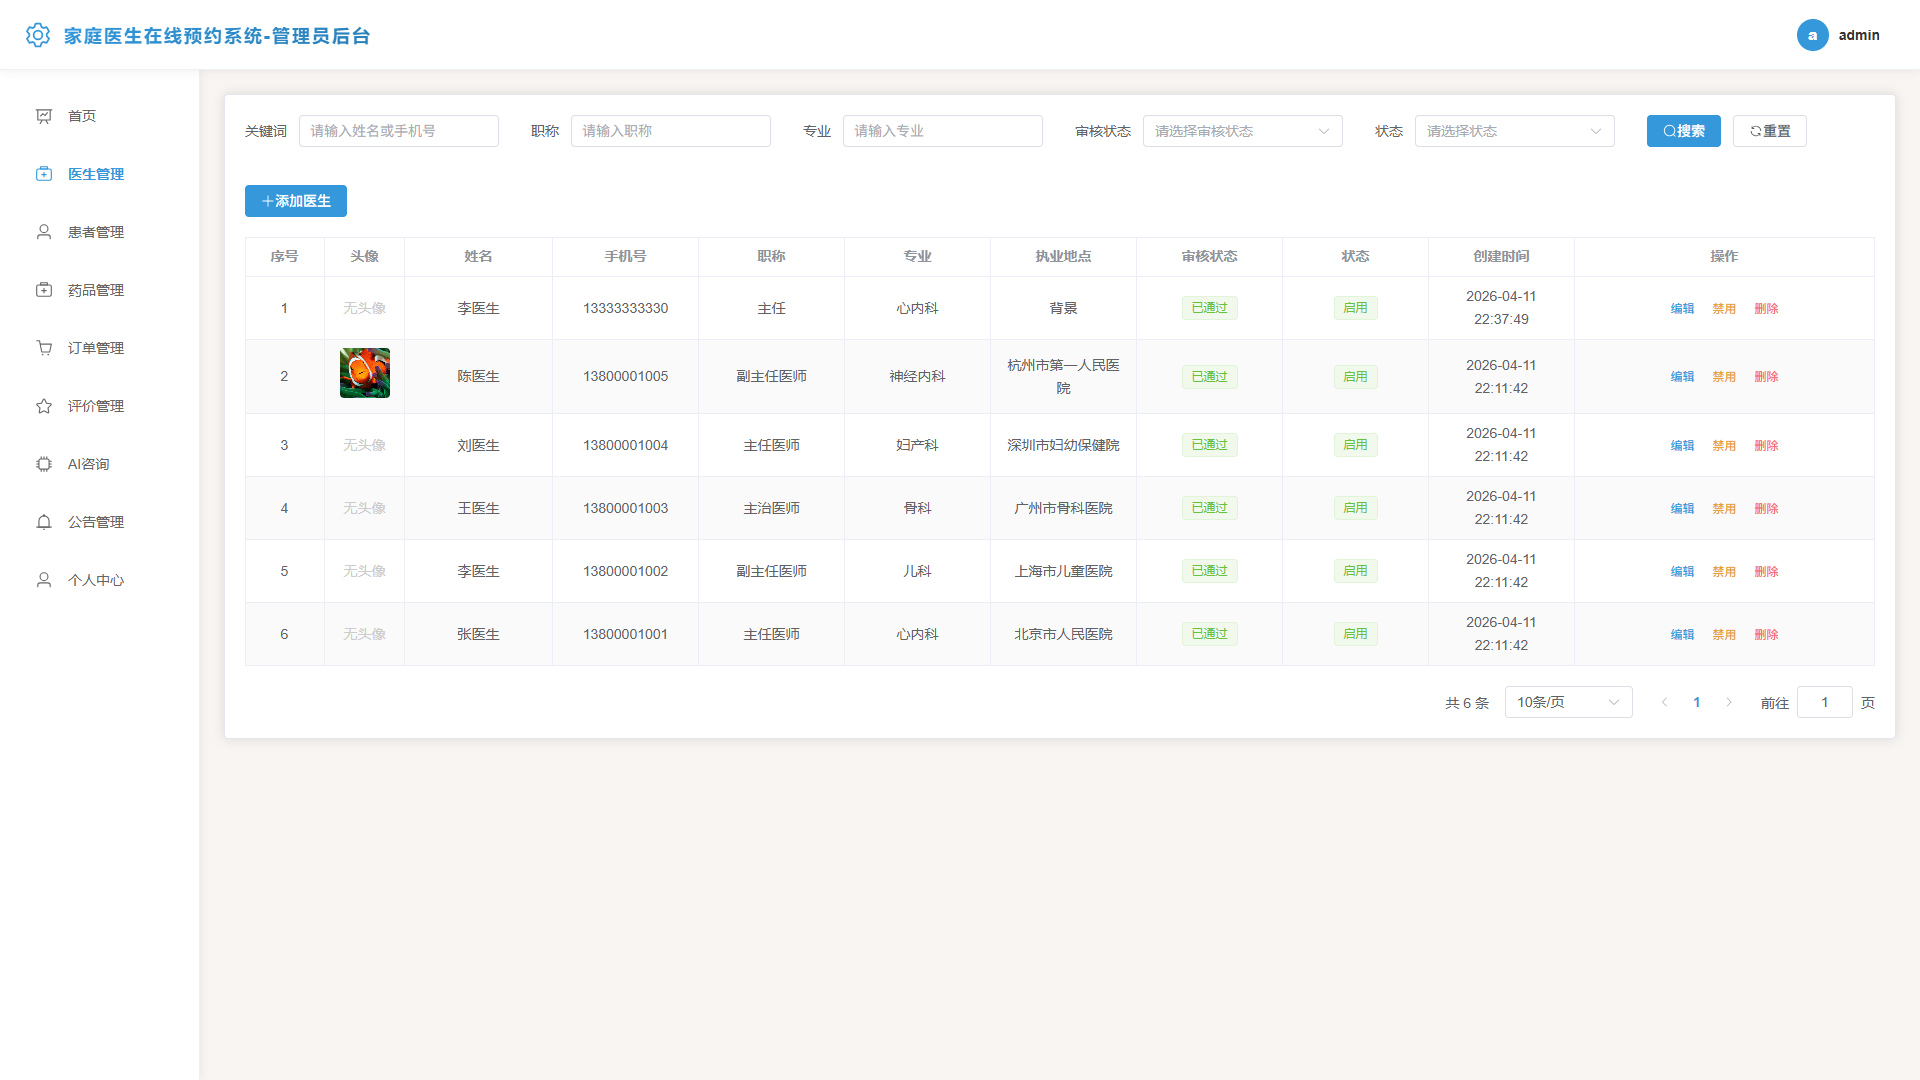Click the 启用 status tag for 王医生
This screenshot has width=1920, height=1080.
[x=1355, y=508]
